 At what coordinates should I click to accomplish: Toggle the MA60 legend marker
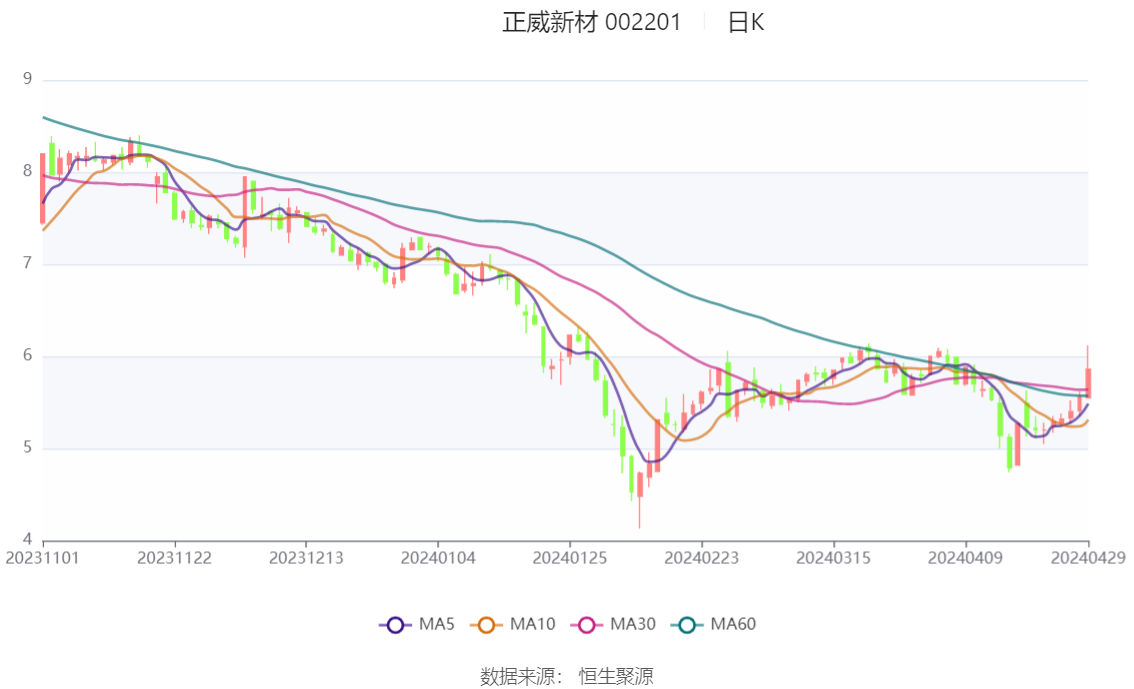(687, 625)
